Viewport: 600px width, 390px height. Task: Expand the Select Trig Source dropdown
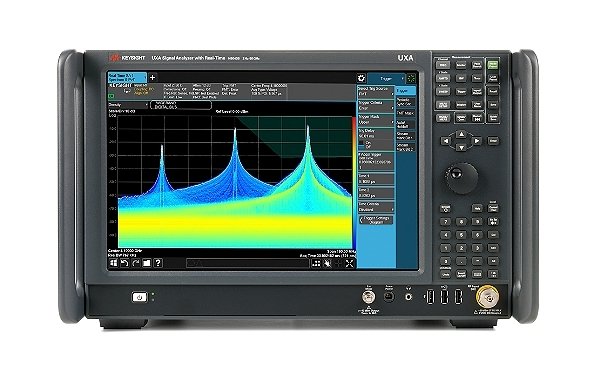coord(376,91)
